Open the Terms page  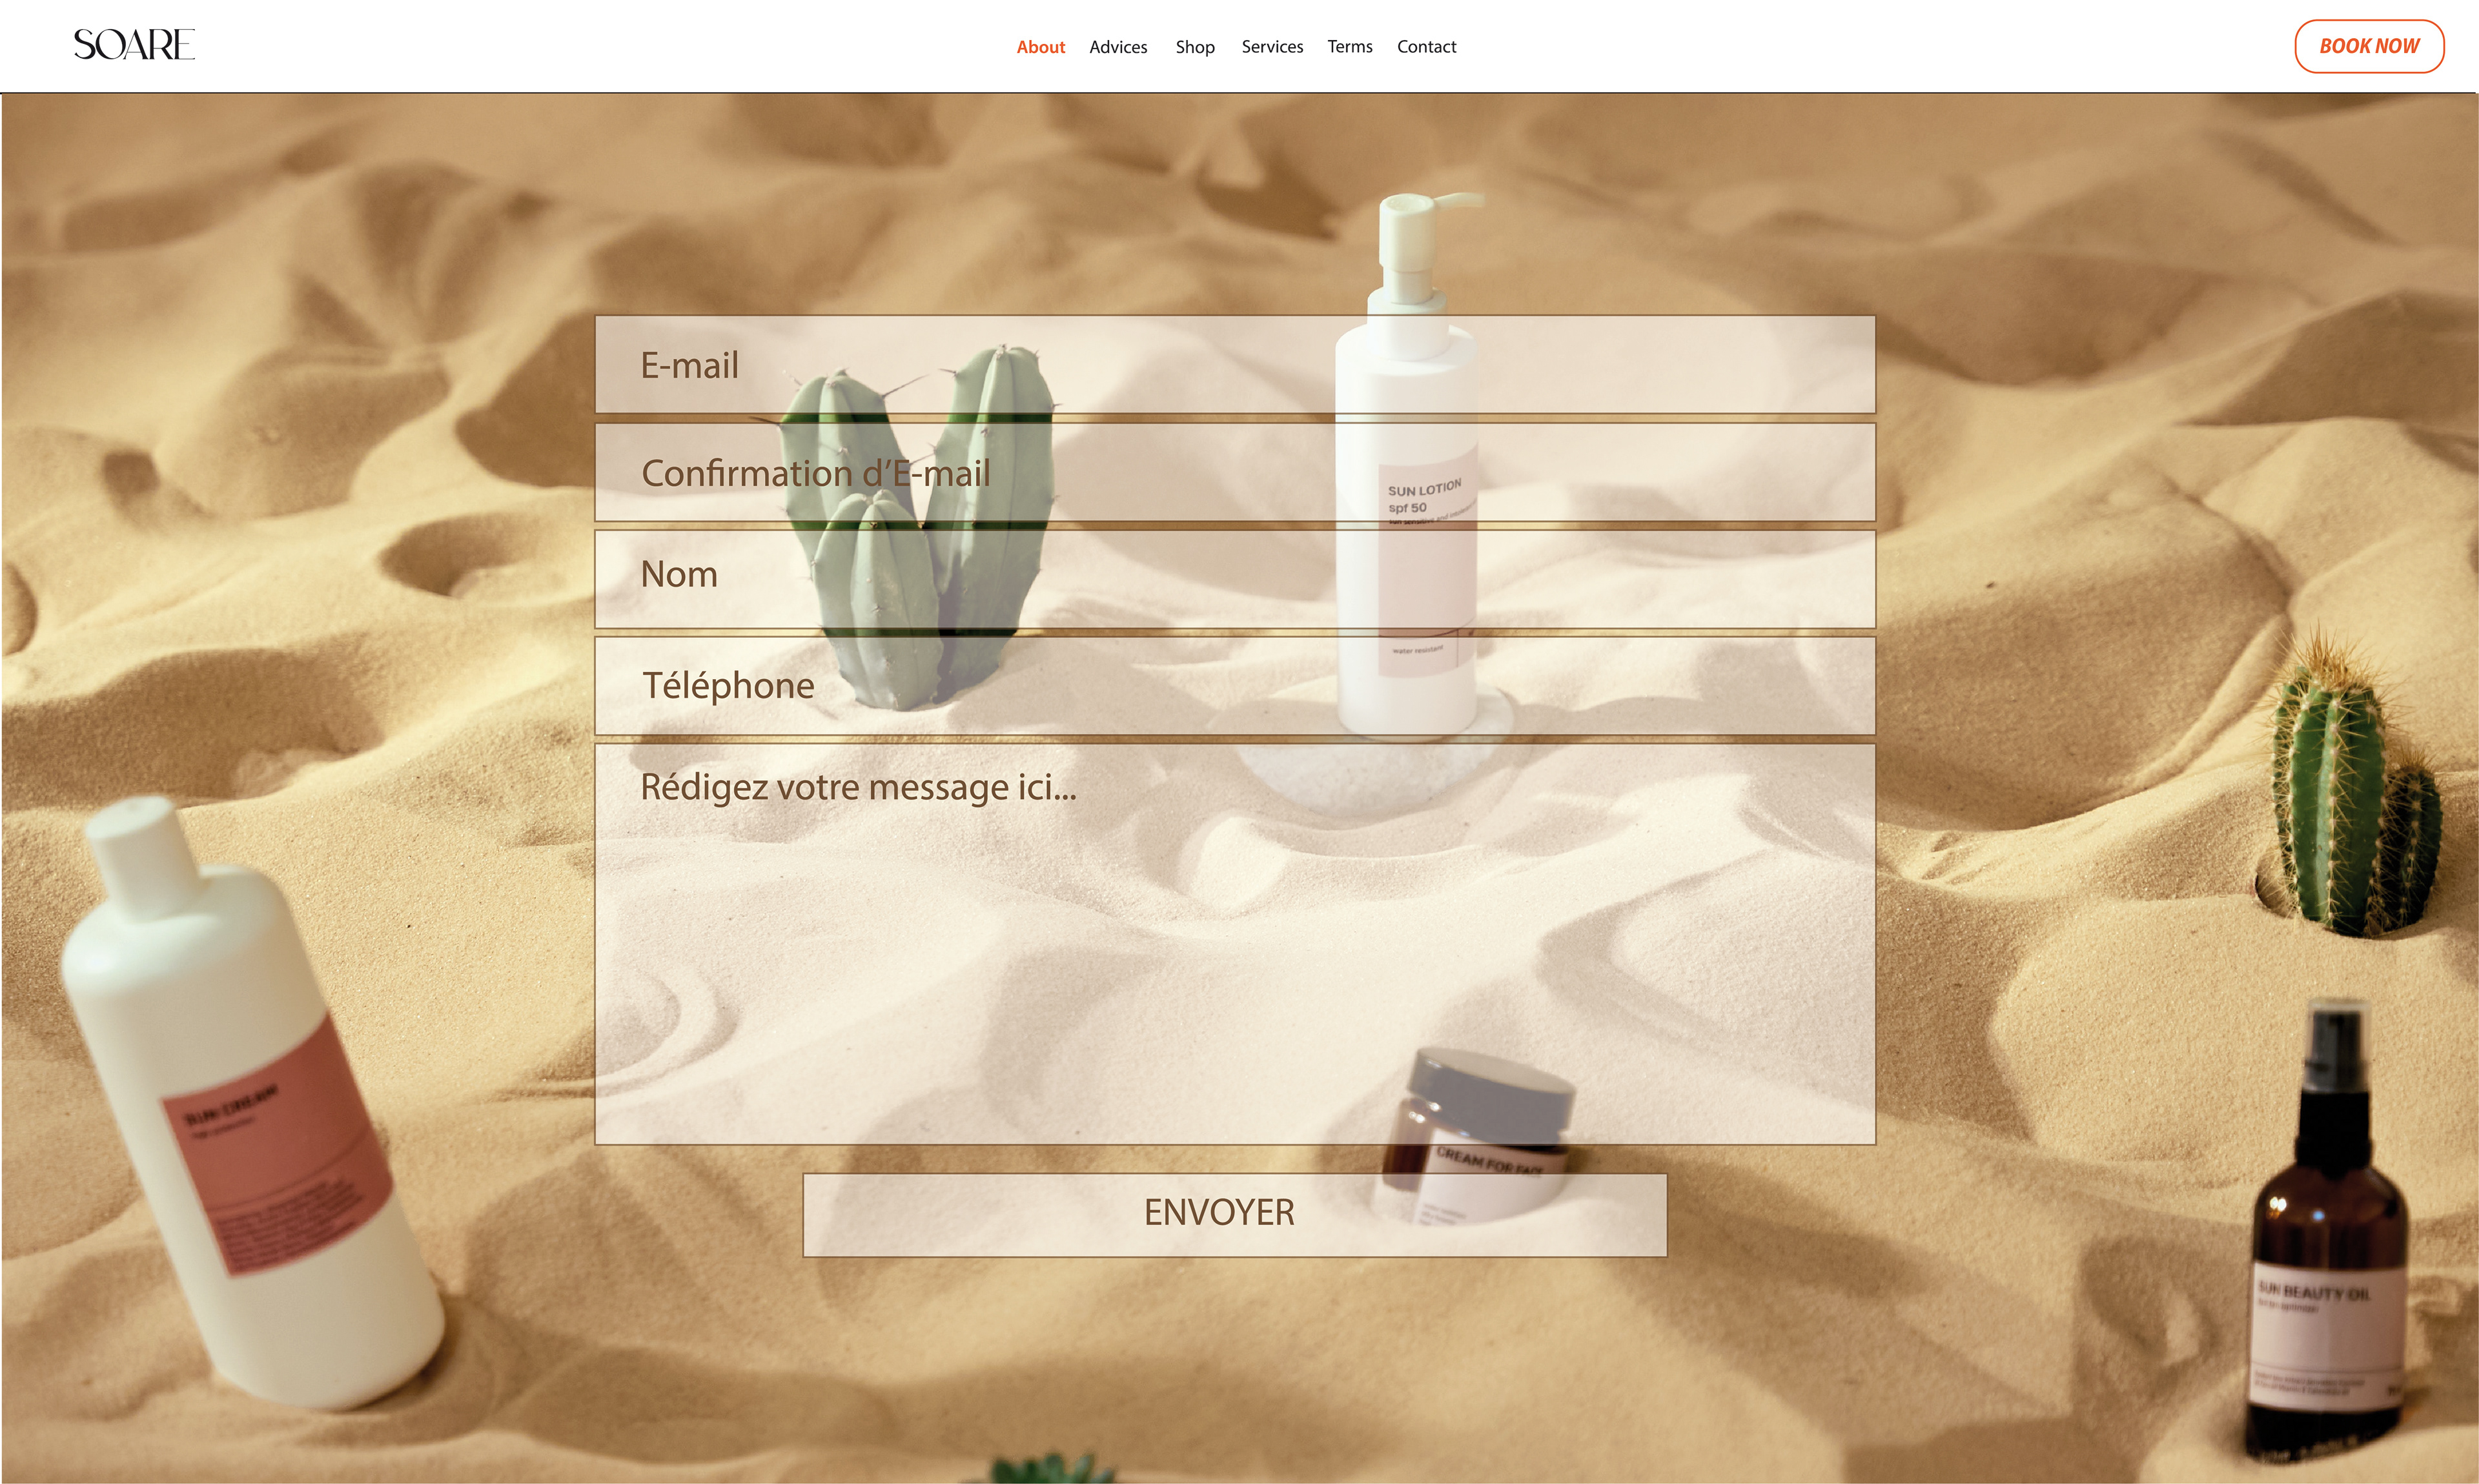pyautogui.click(x=1349, y=47)
